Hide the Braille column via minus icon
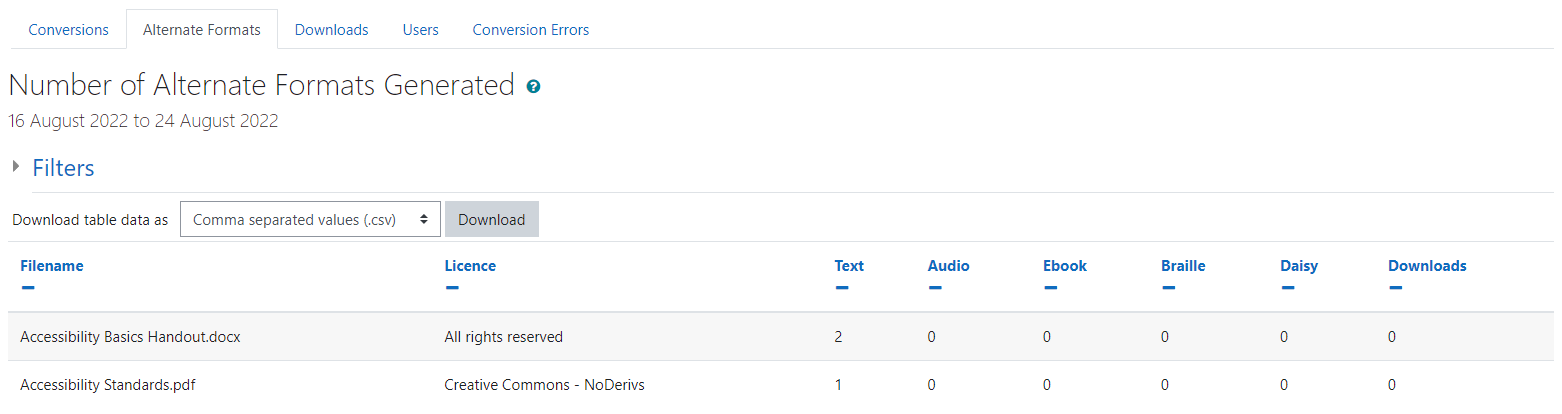The image size is (1562, 414). [1168, 288]
